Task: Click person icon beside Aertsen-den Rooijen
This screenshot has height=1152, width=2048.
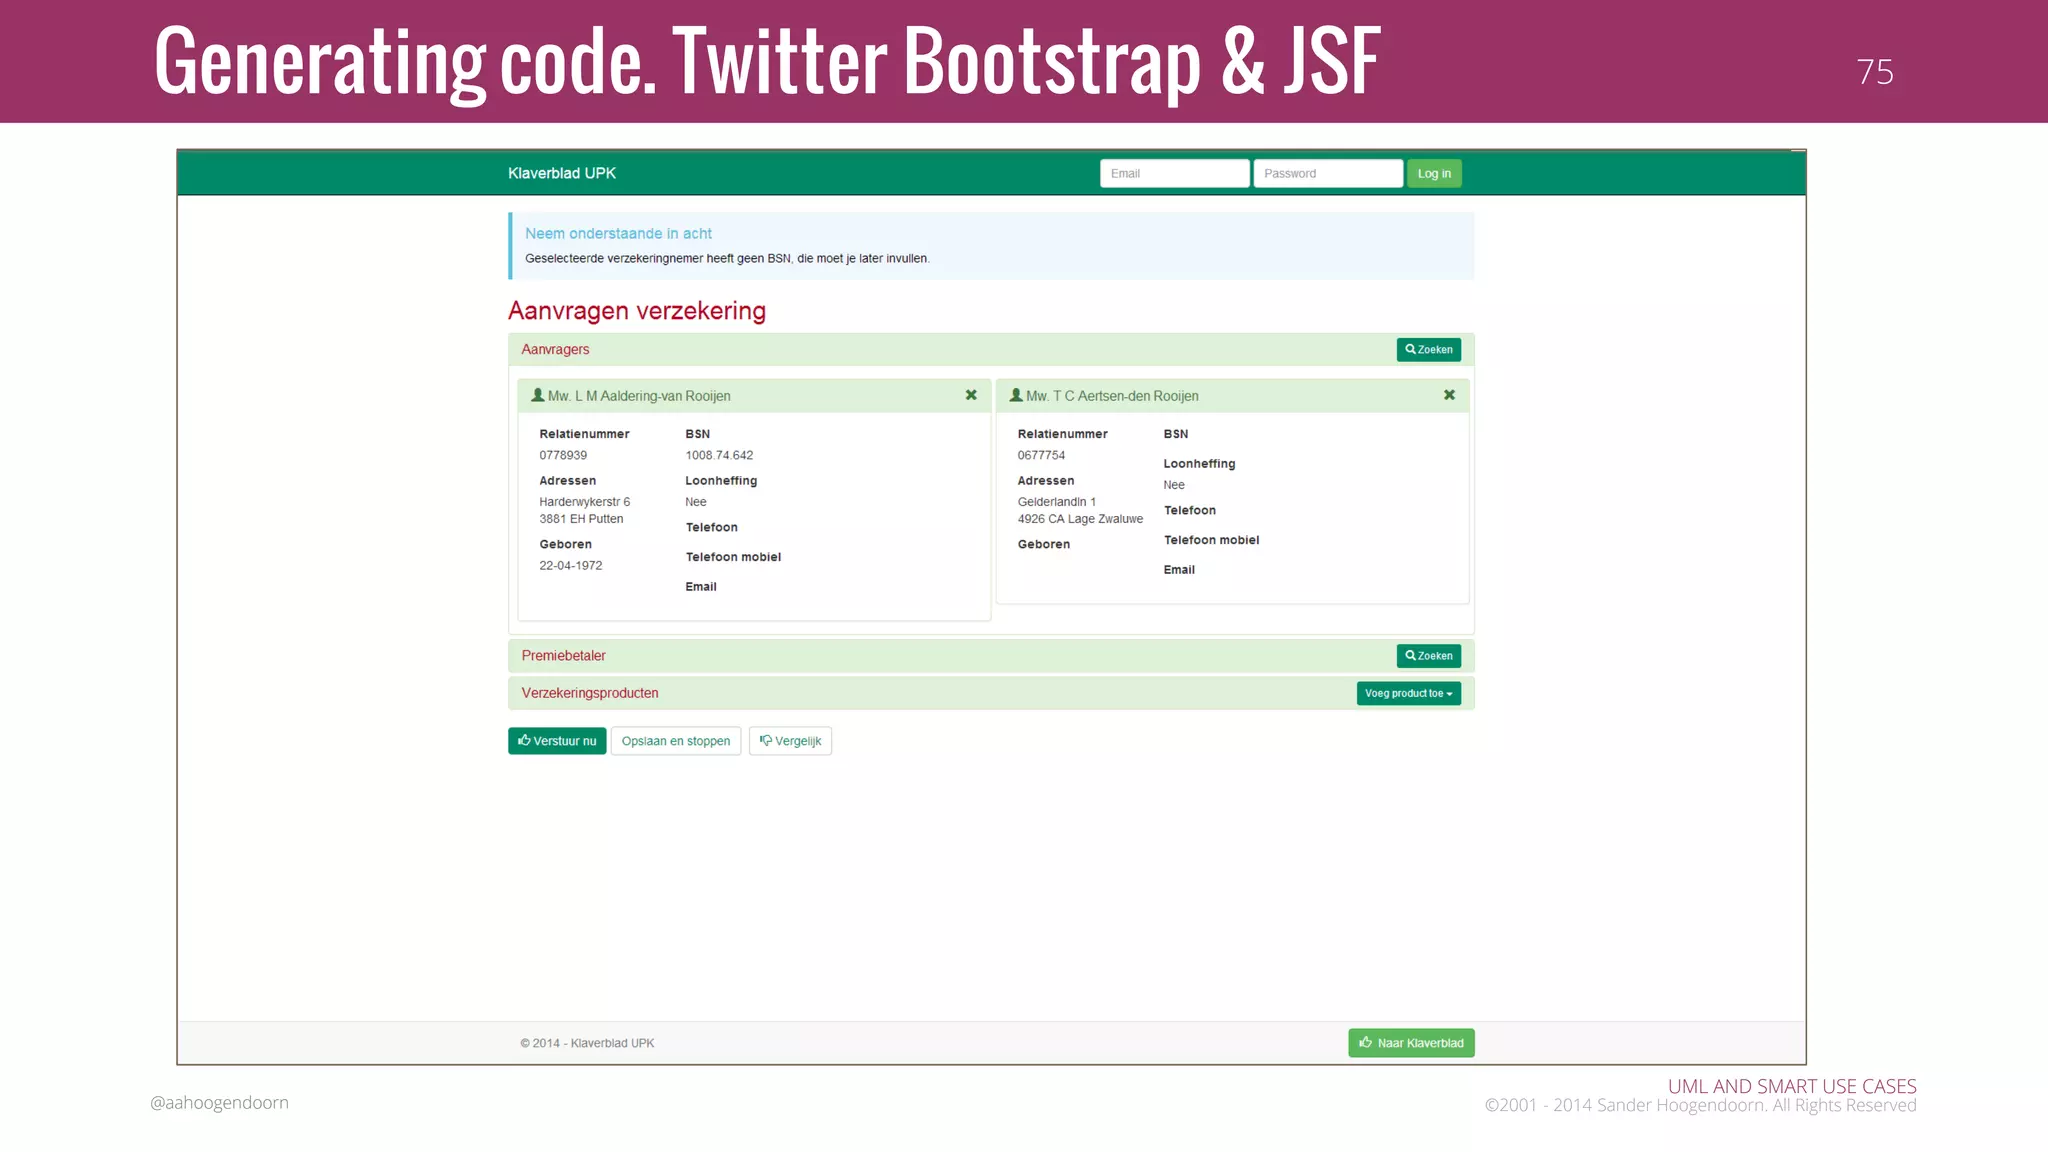Action: pyautogui.click(x=1016, y=395)
